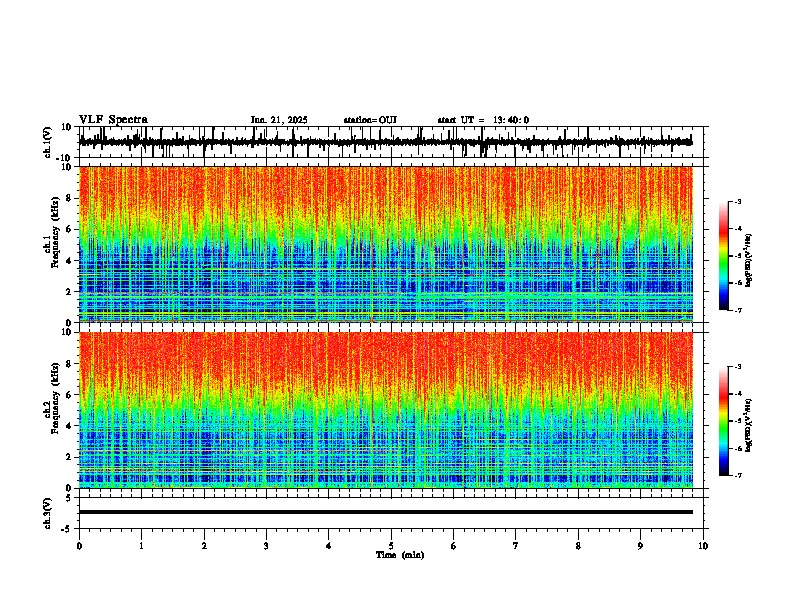
Task: Click the ch.2 colorbar tick label "-7"
Action: (x=737, y=475)
